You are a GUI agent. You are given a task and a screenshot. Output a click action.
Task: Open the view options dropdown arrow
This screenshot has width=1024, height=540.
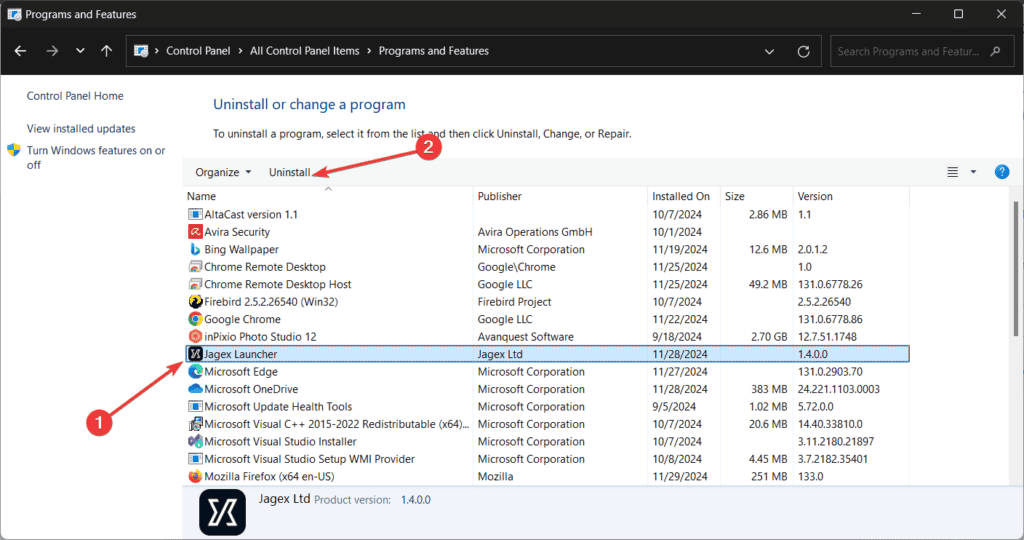coord(973,172)
